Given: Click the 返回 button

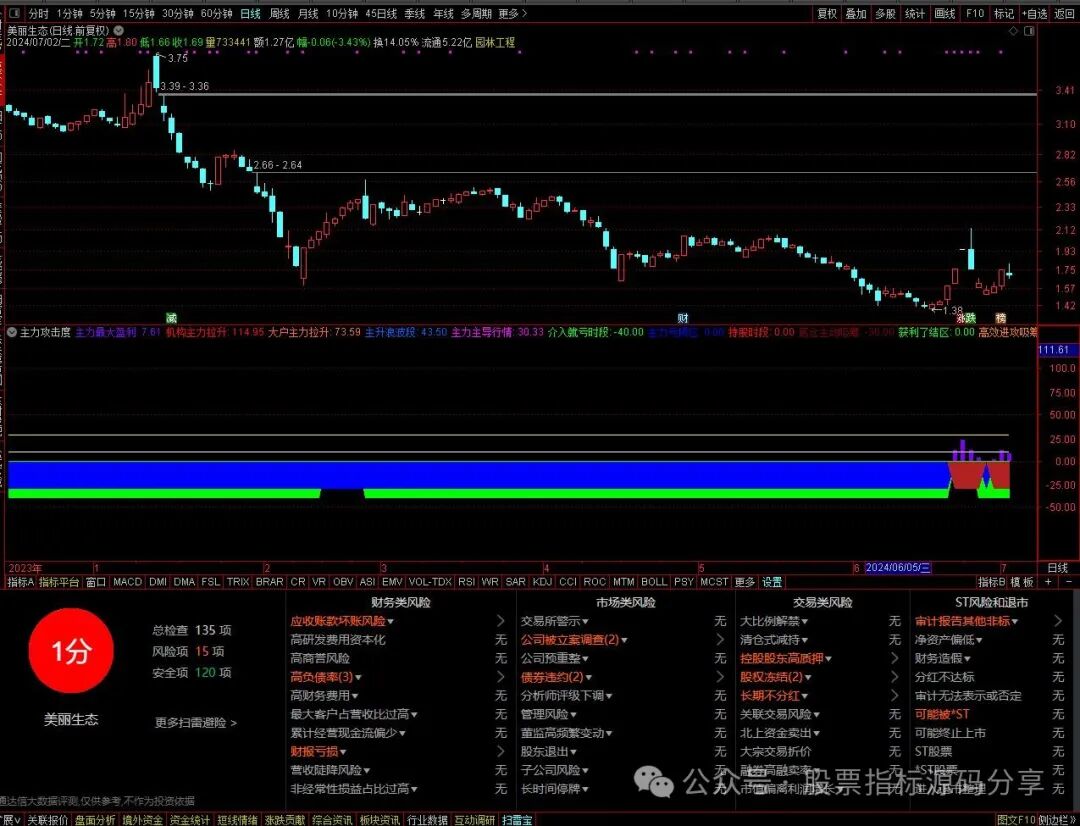Looking at the screenshot, I should (x=1065, y=13).
